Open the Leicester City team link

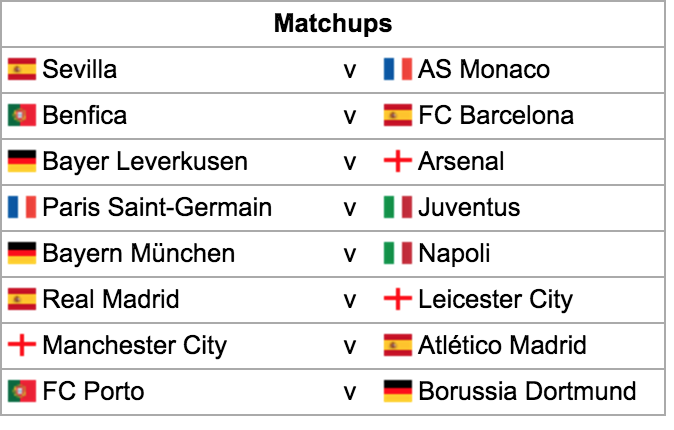click(495, 300)
